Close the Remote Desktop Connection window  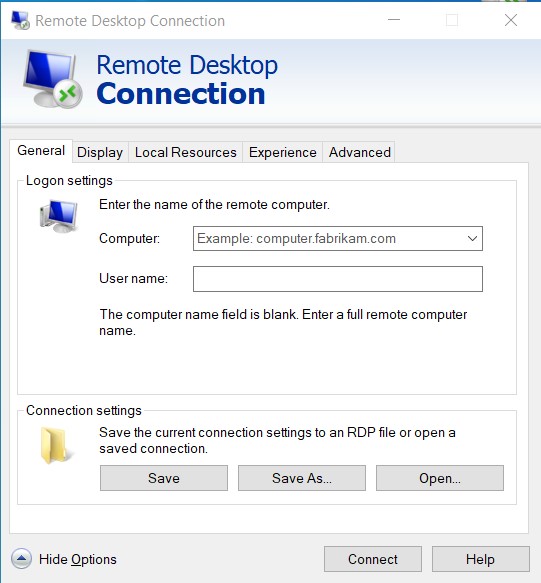(511, 20)
